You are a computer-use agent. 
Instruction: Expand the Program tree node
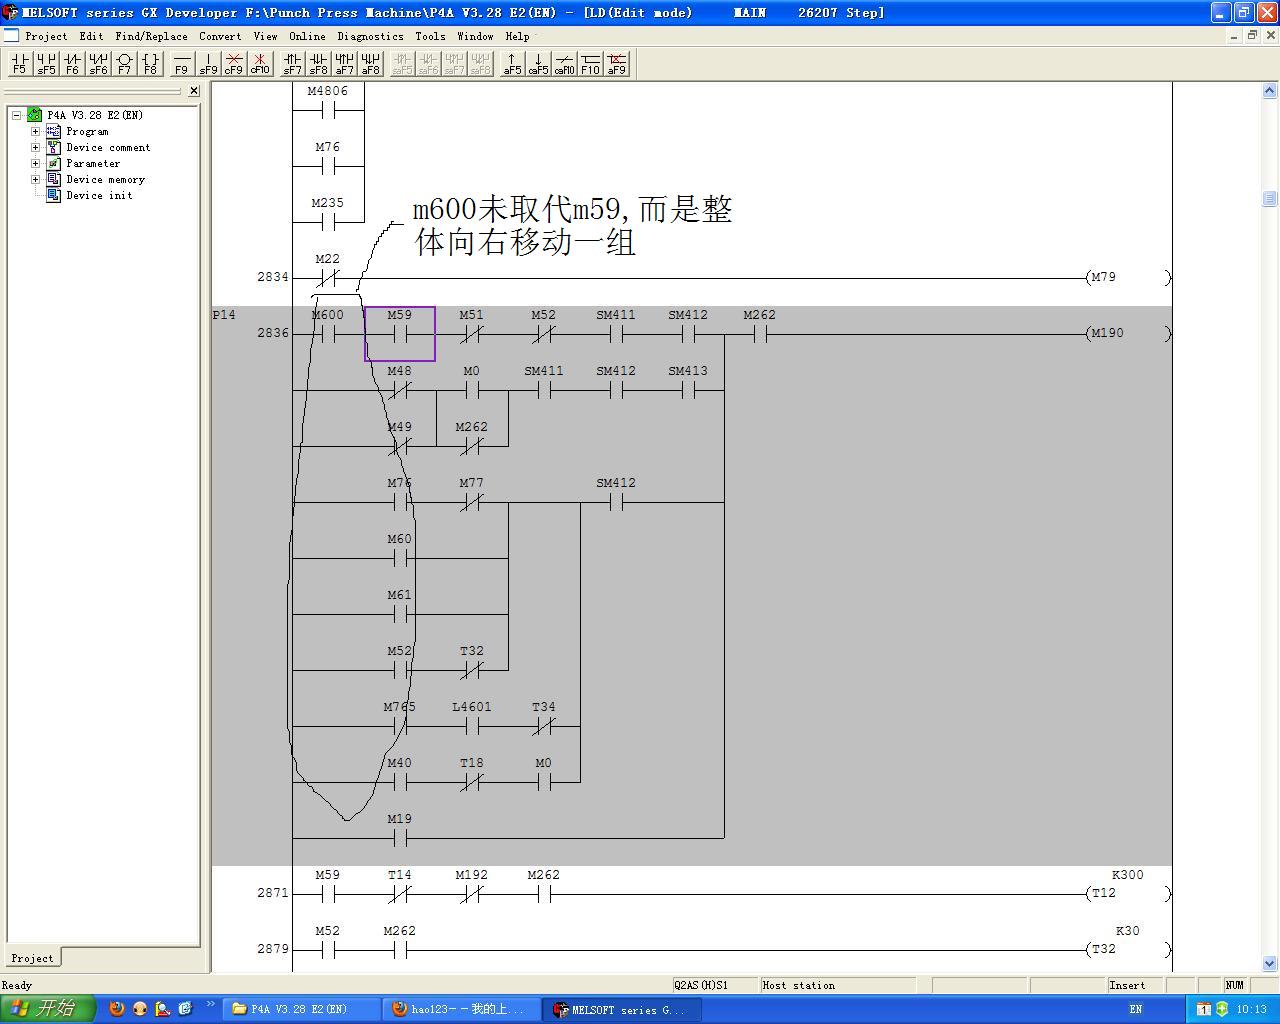pos(35,131)
